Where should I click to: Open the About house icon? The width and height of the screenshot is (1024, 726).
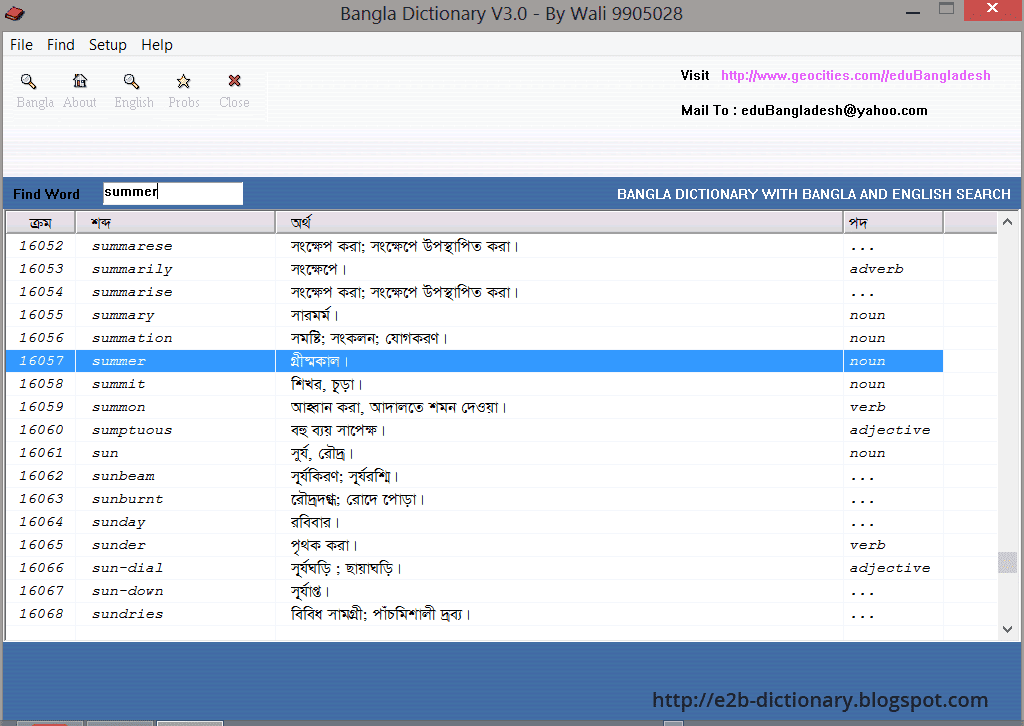[x=80, y=81]
